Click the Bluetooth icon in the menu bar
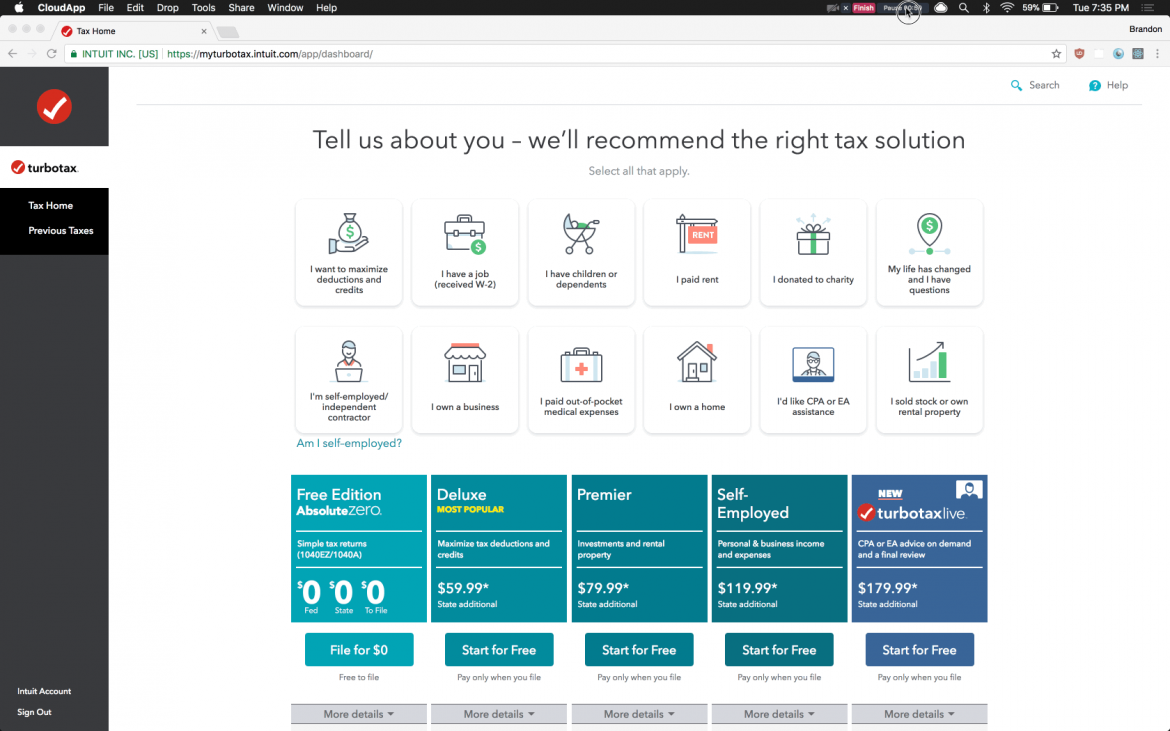The height and width of the screenshot is (731, 1170). pos(986,7)
